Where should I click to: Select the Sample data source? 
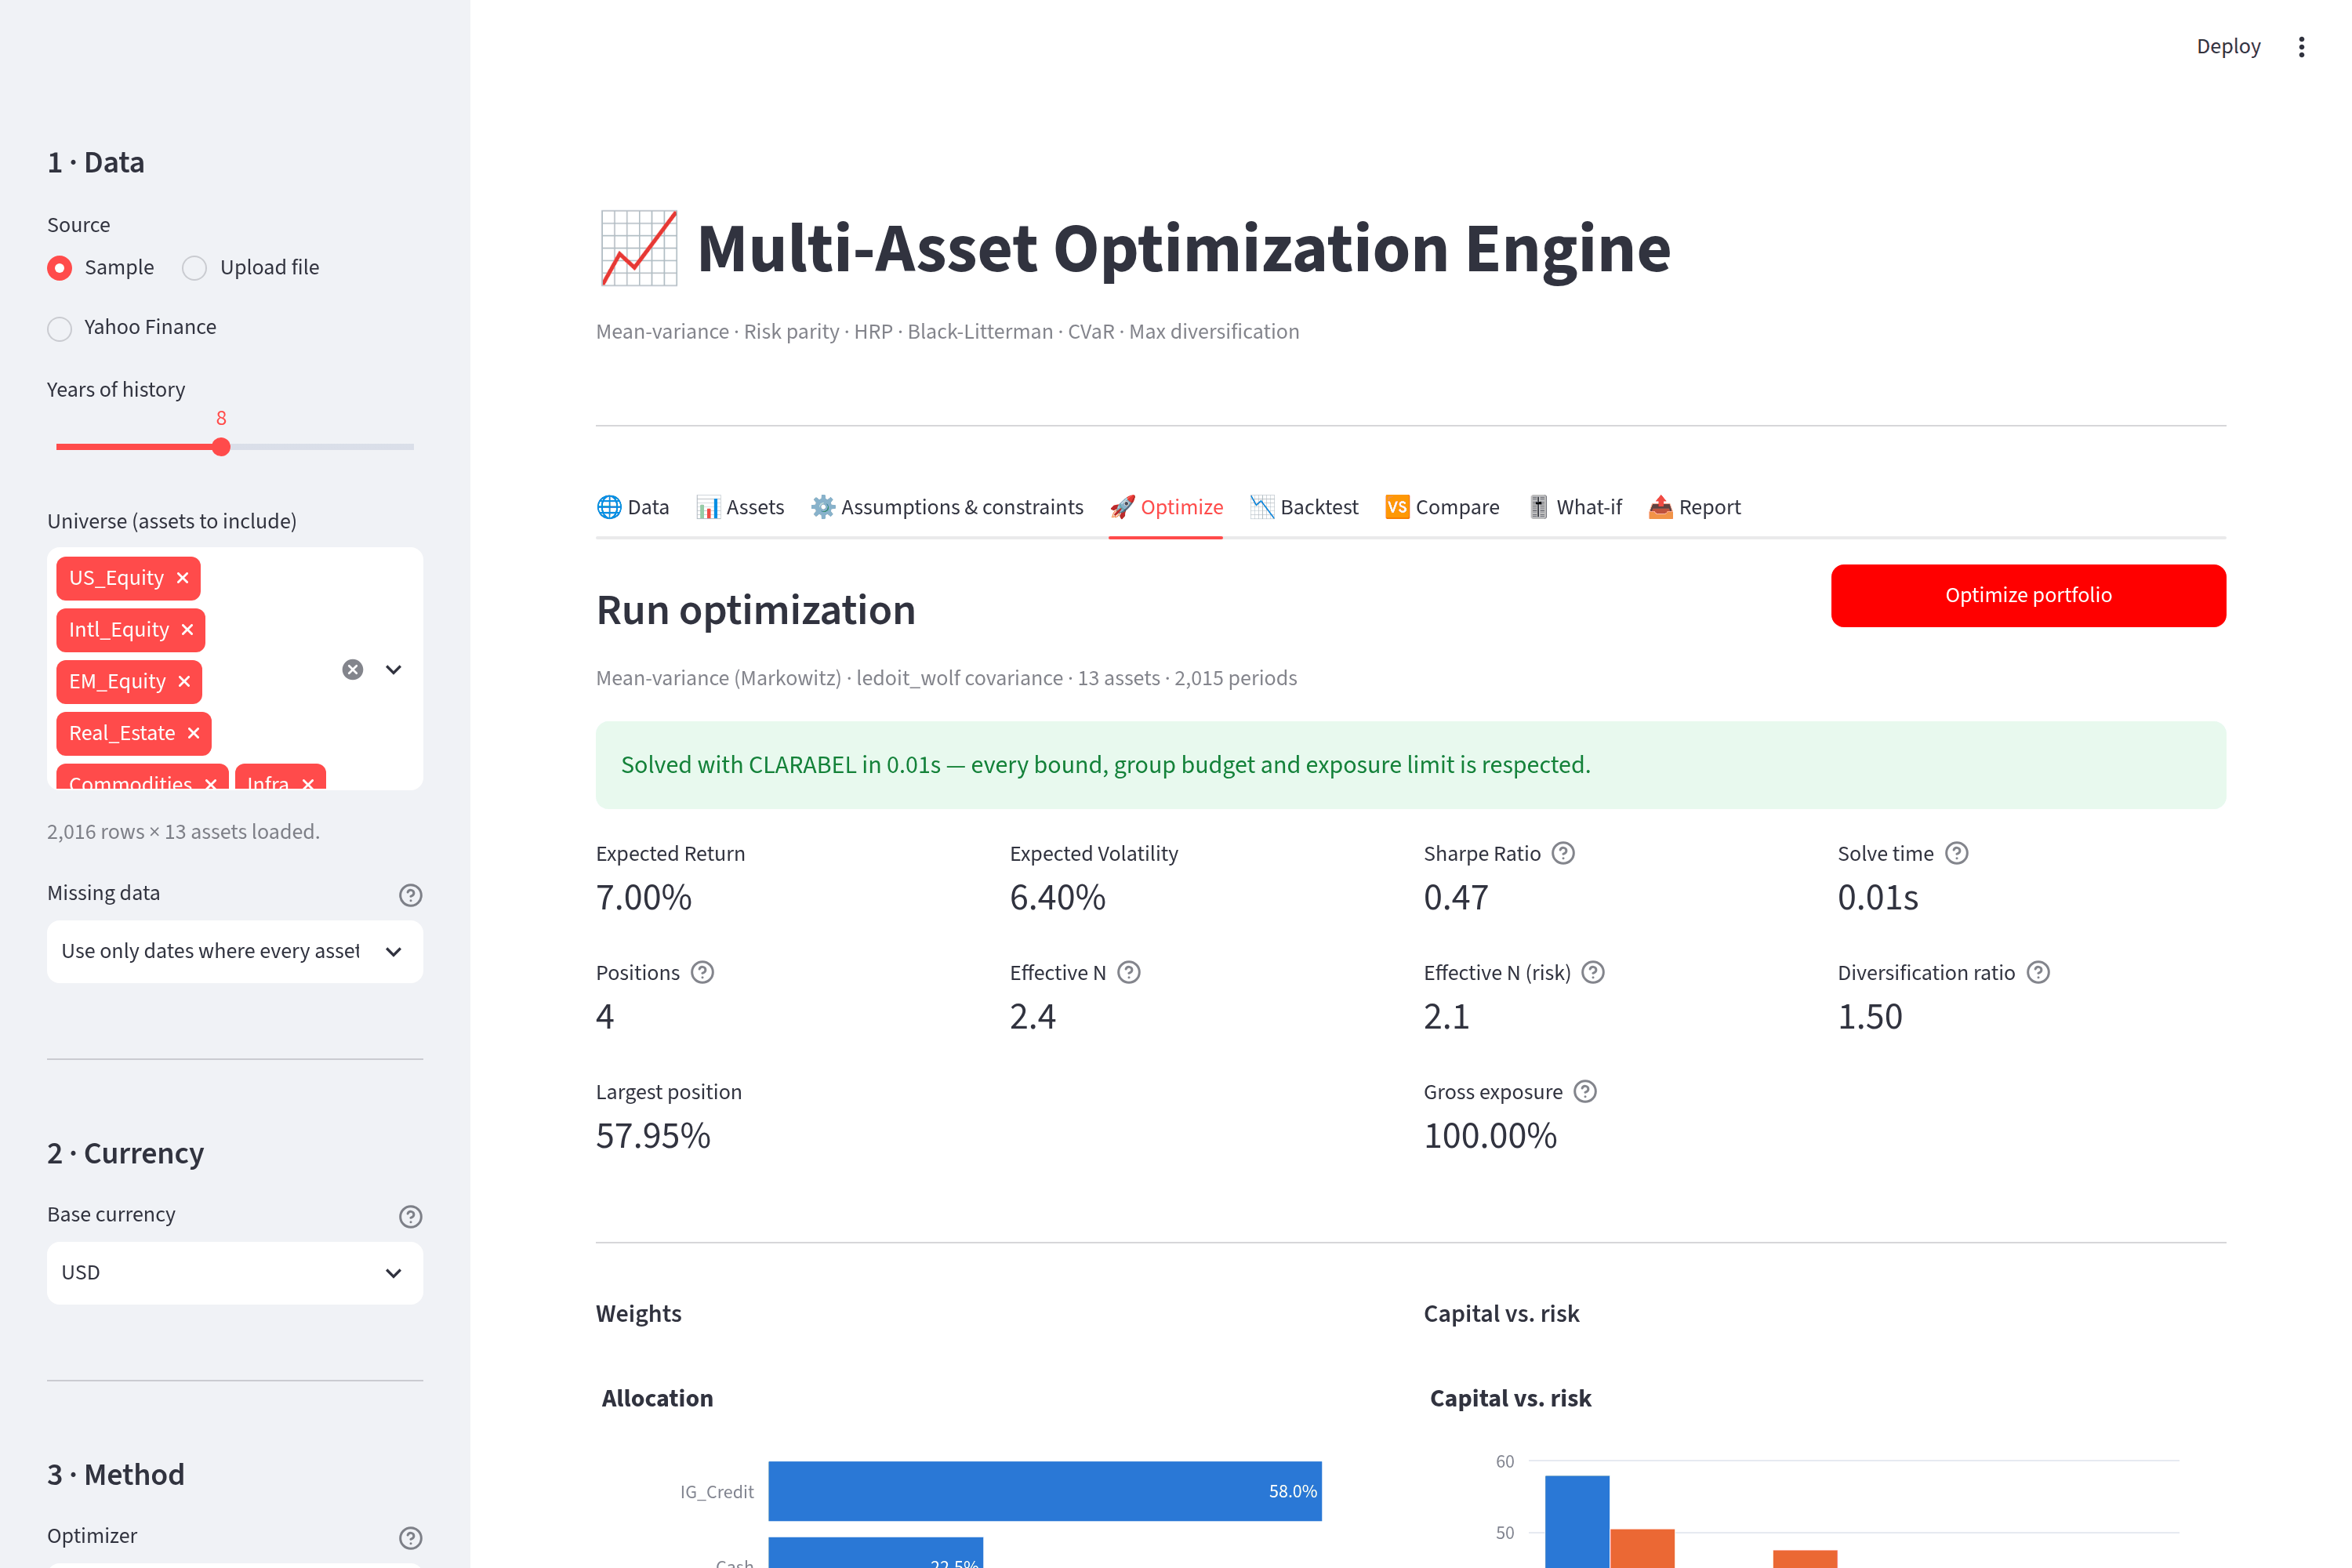(101, 267)
